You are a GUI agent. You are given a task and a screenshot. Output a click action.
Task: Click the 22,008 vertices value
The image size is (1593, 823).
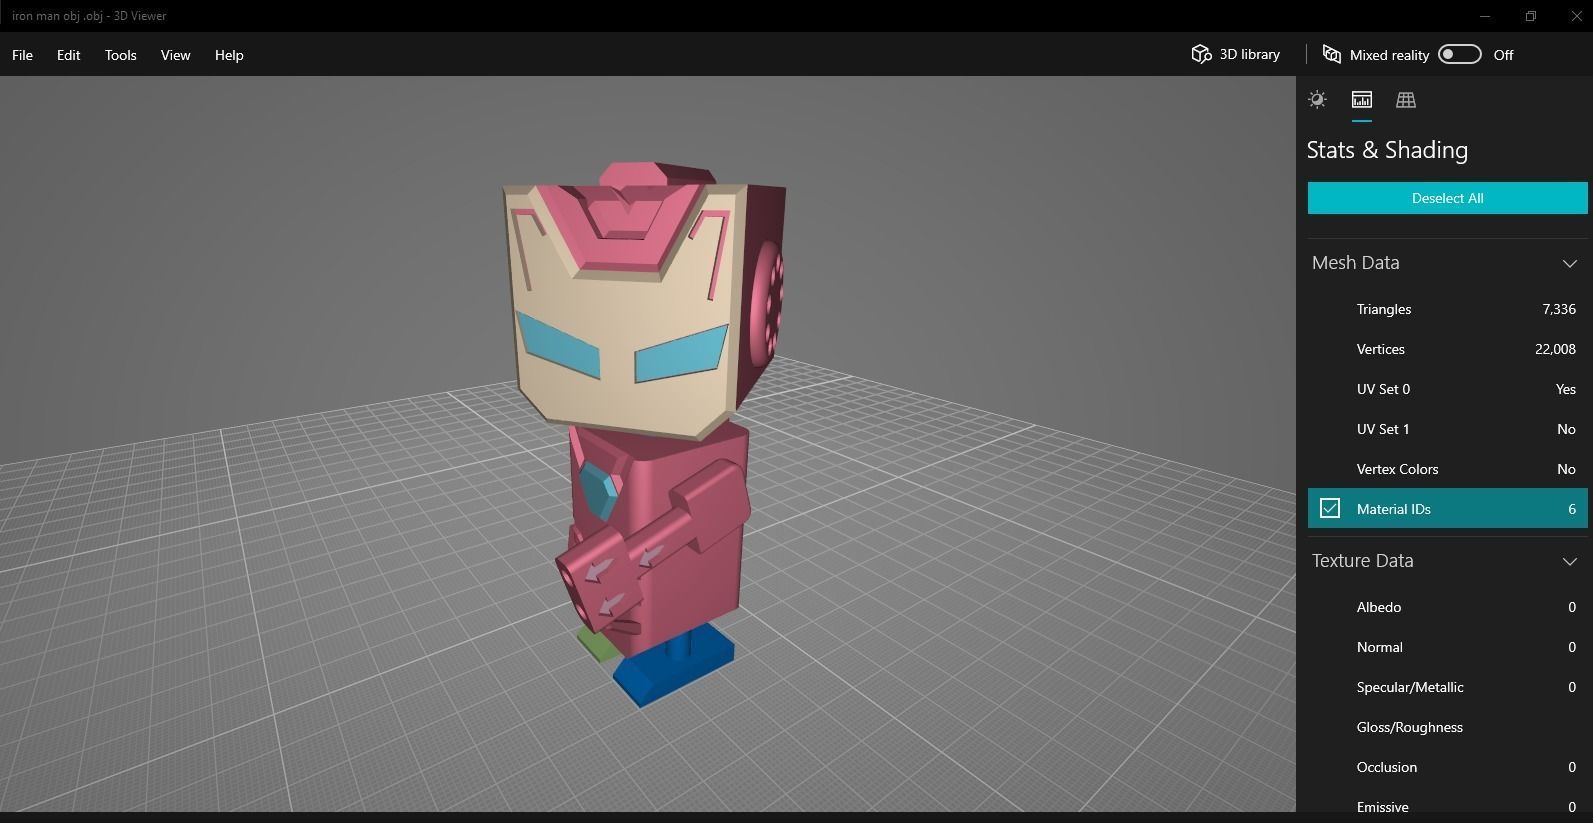tap(1555, 349)
